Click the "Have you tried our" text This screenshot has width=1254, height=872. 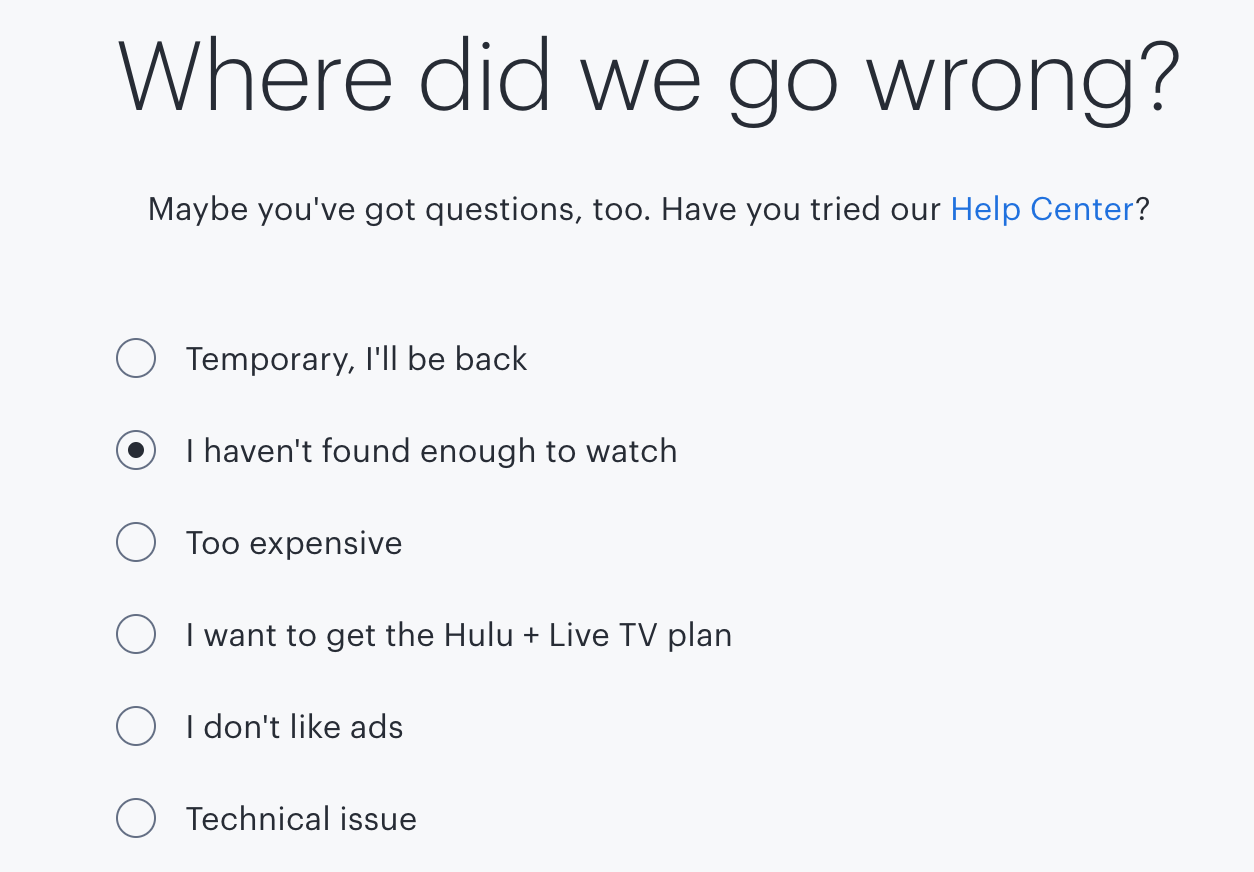[801, 210]
